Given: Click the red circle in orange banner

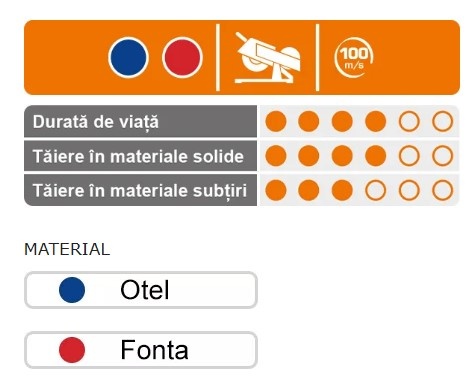Looking at the screenshot, I should point(182,58).
